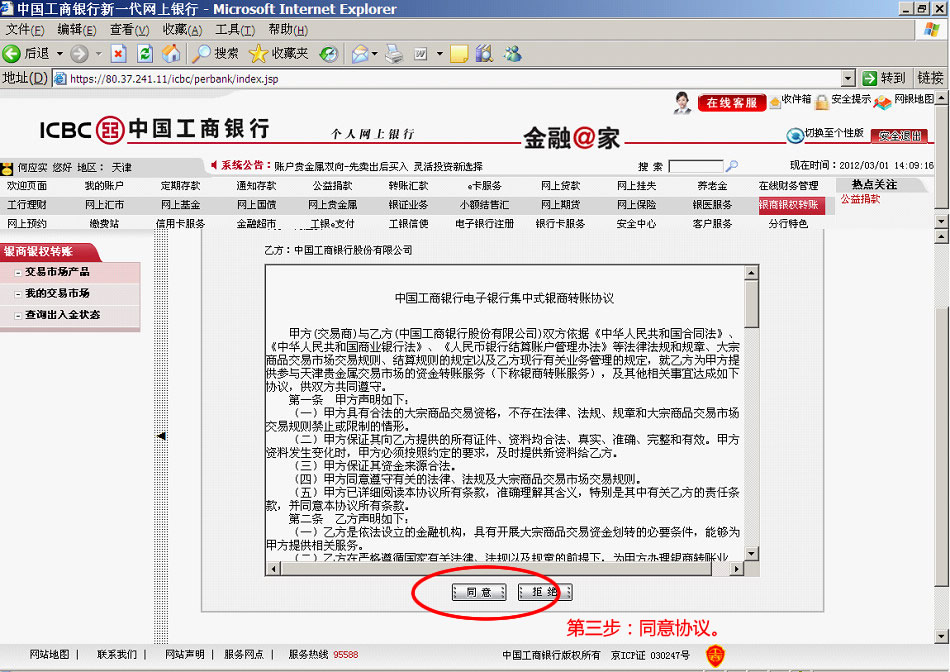950x672 pixels.
Task: Click the 在线客服 red button
Action: point(732,102)
